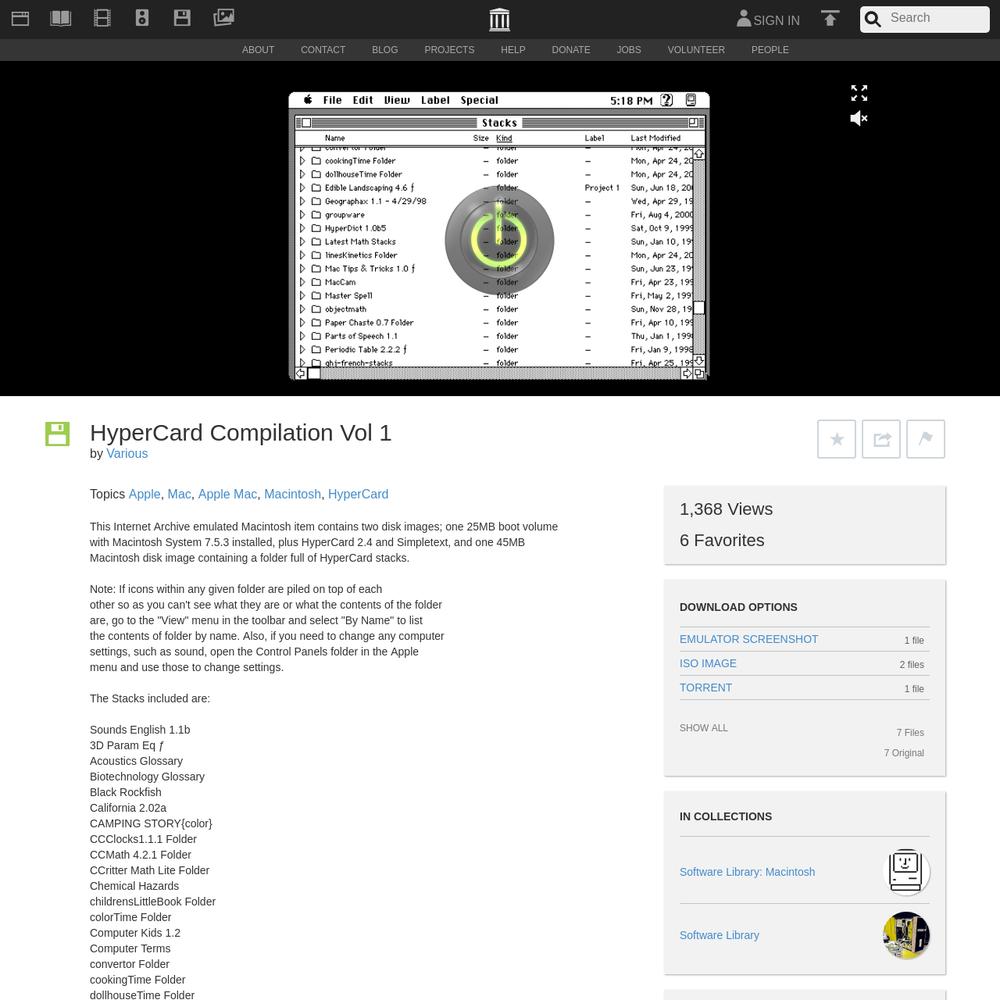Open the Various author link
Image resolution: width=1000 pixels, height=1000 pixels.
(127, 453)
